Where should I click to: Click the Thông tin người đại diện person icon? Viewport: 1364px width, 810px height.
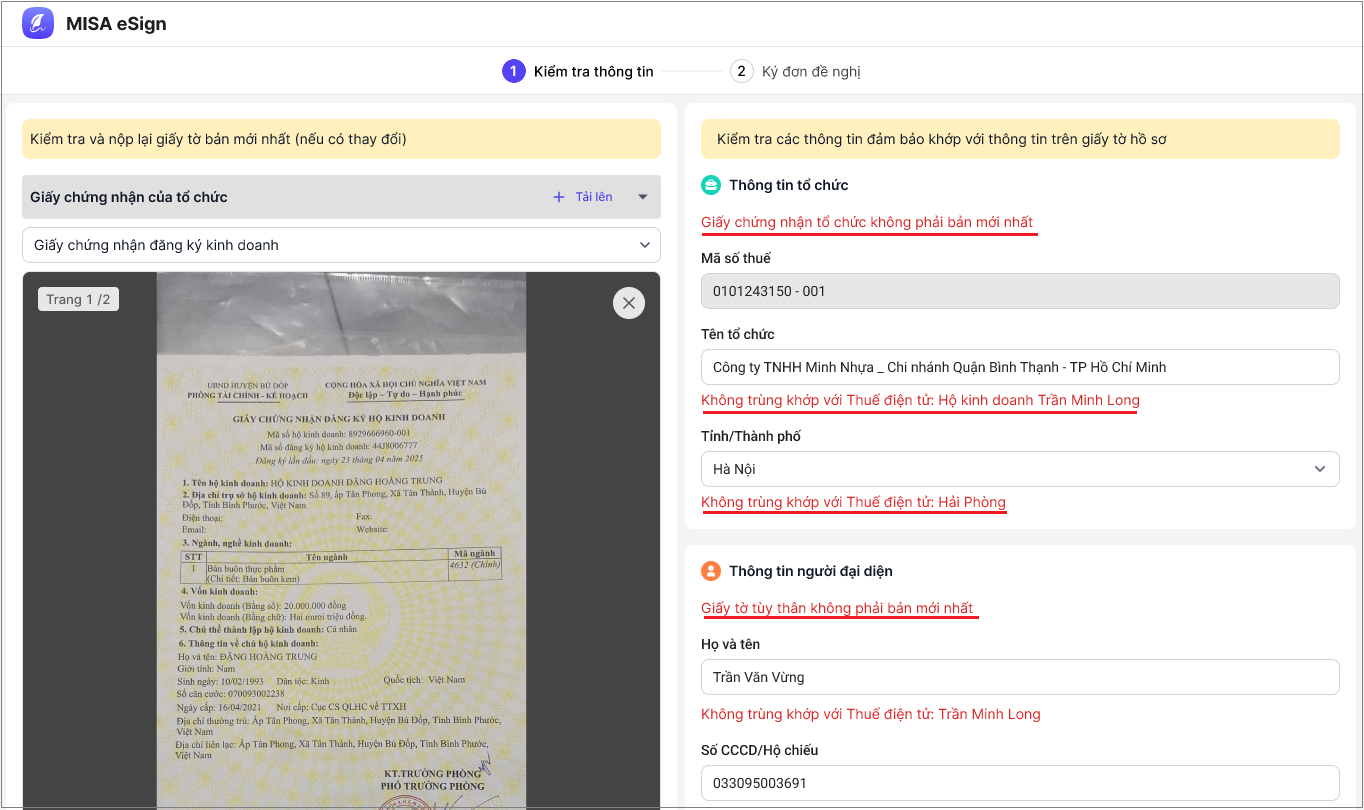[711, 571]
